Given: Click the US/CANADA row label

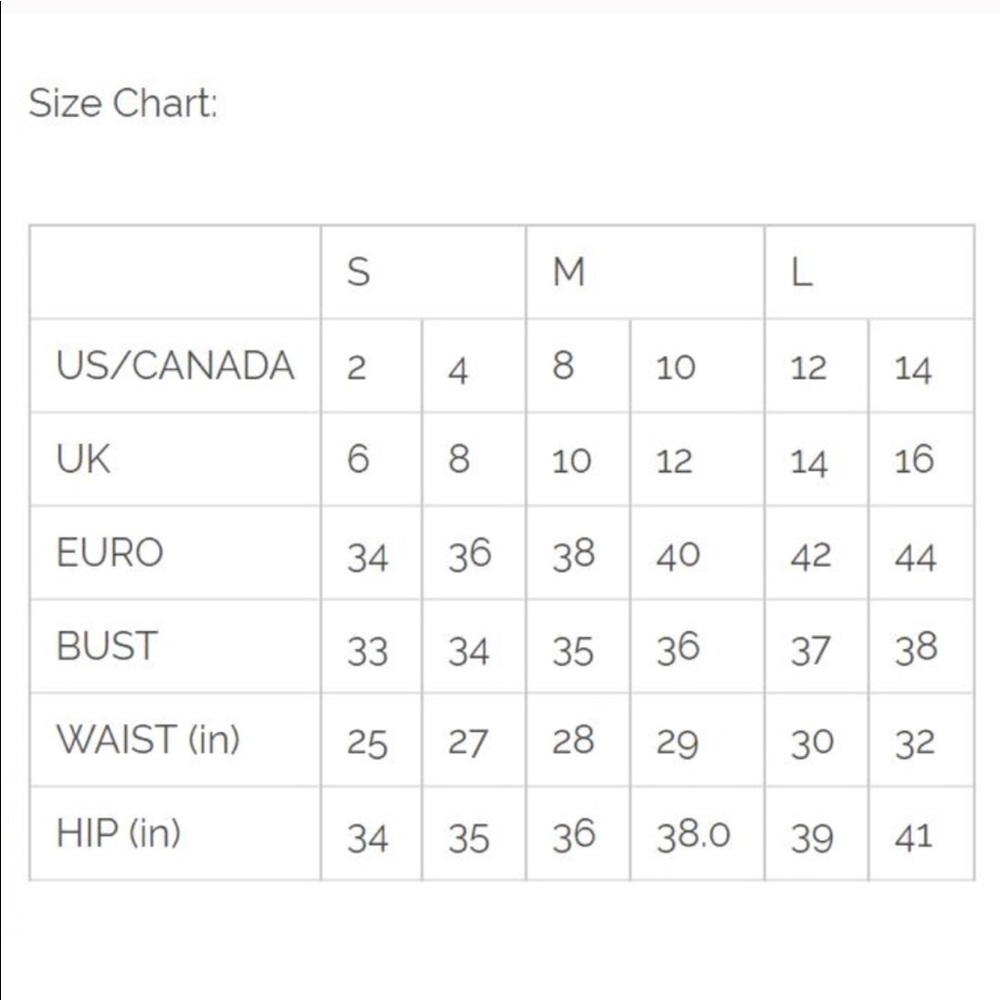Looking at the screenshot, I should [x=175, y=366].
